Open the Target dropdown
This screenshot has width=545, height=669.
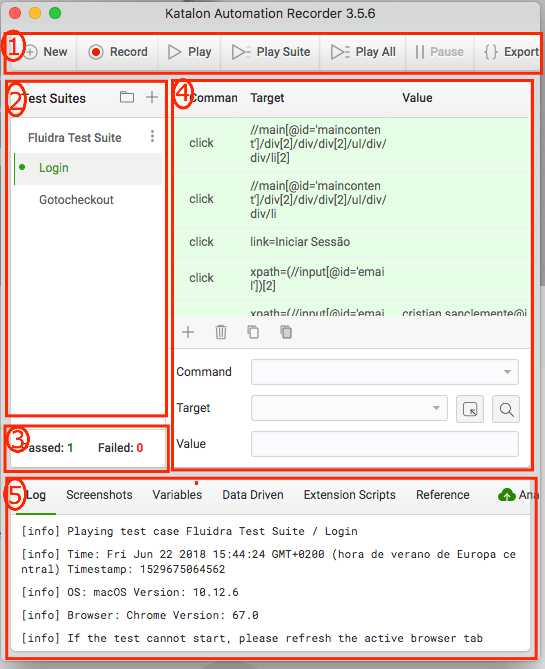[x=349, y=408]
